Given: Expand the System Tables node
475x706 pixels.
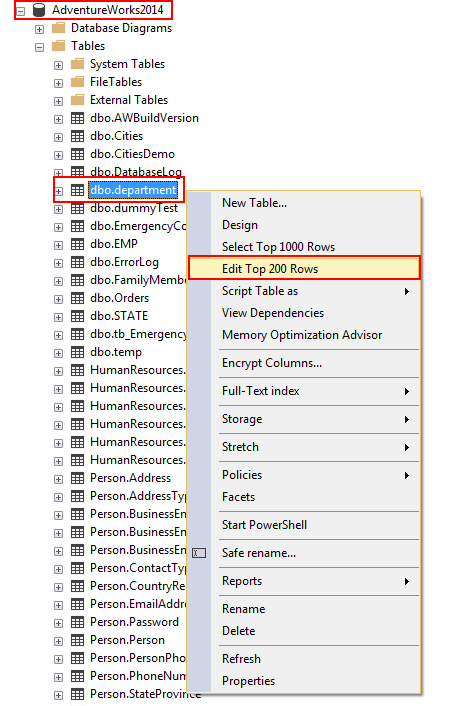Looking at the screenshot, I should click(59, 65).
